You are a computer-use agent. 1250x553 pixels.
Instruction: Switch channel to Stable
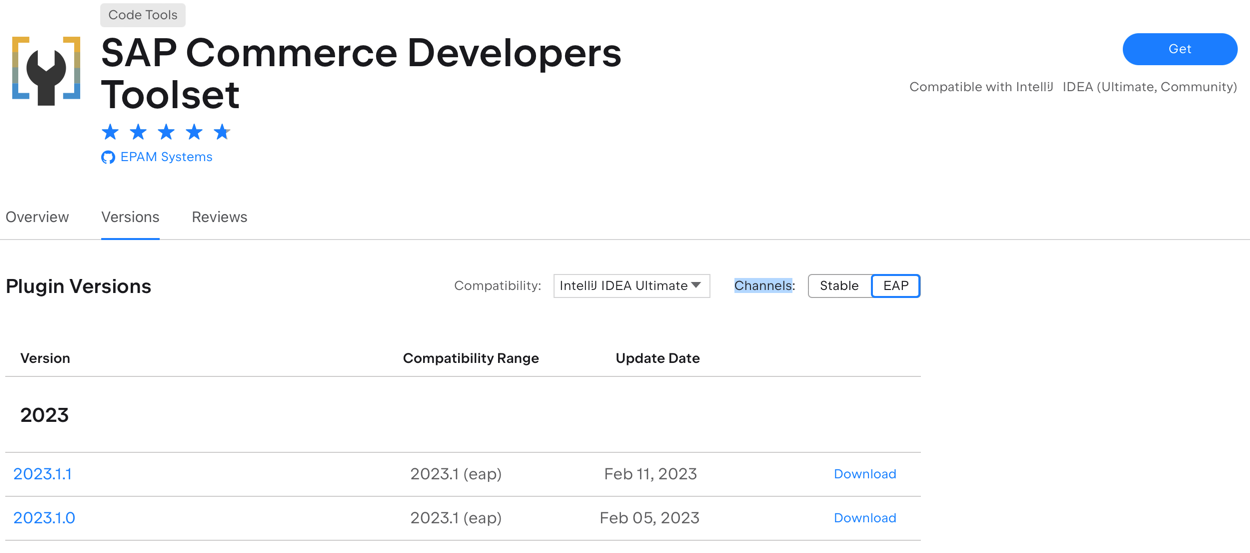coord(839,286)
